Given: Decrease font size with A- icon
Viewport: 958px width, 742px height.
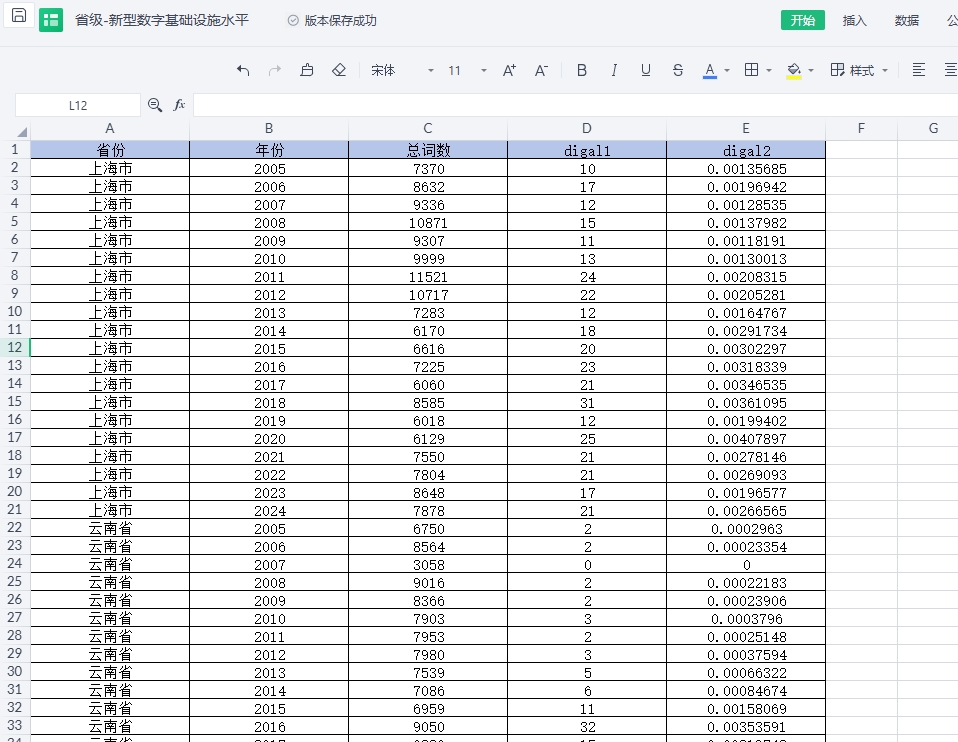Looking at the screenshot, I should 541,70.
